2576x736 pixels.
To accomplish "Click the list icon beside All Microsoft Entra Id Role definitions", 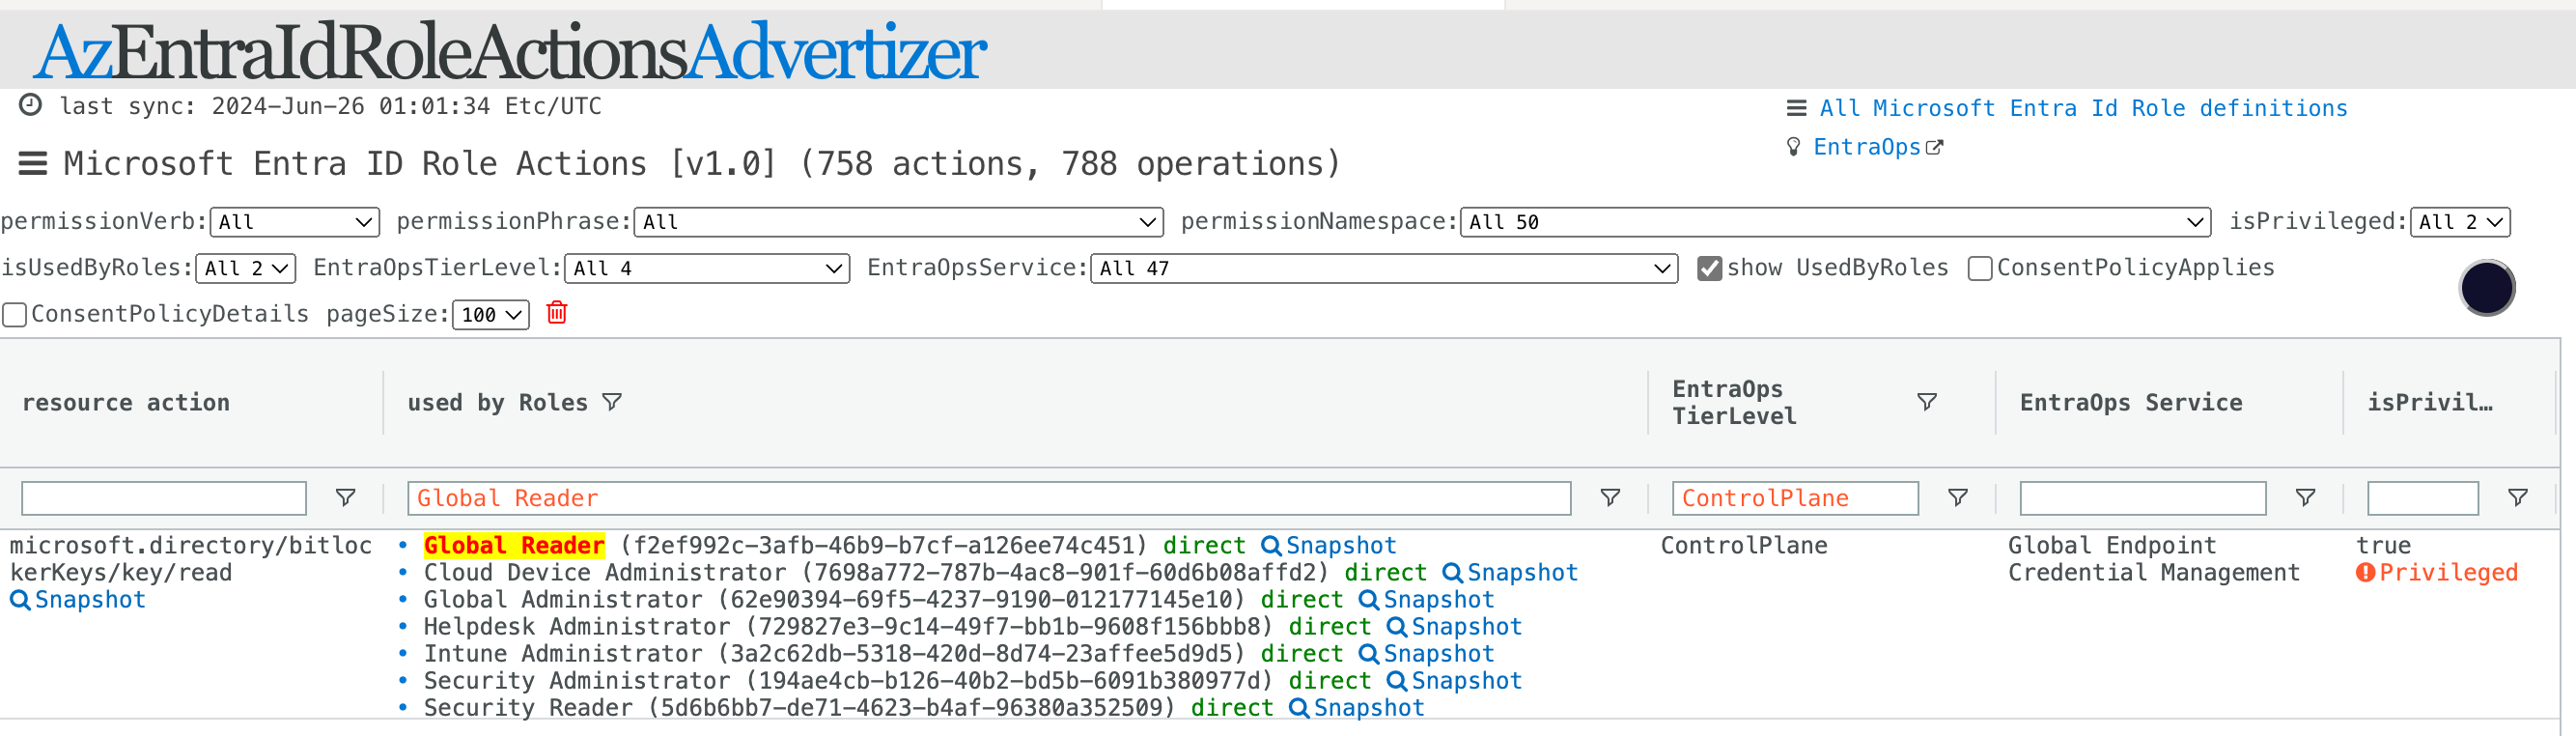I will [x=1796, y=108].
